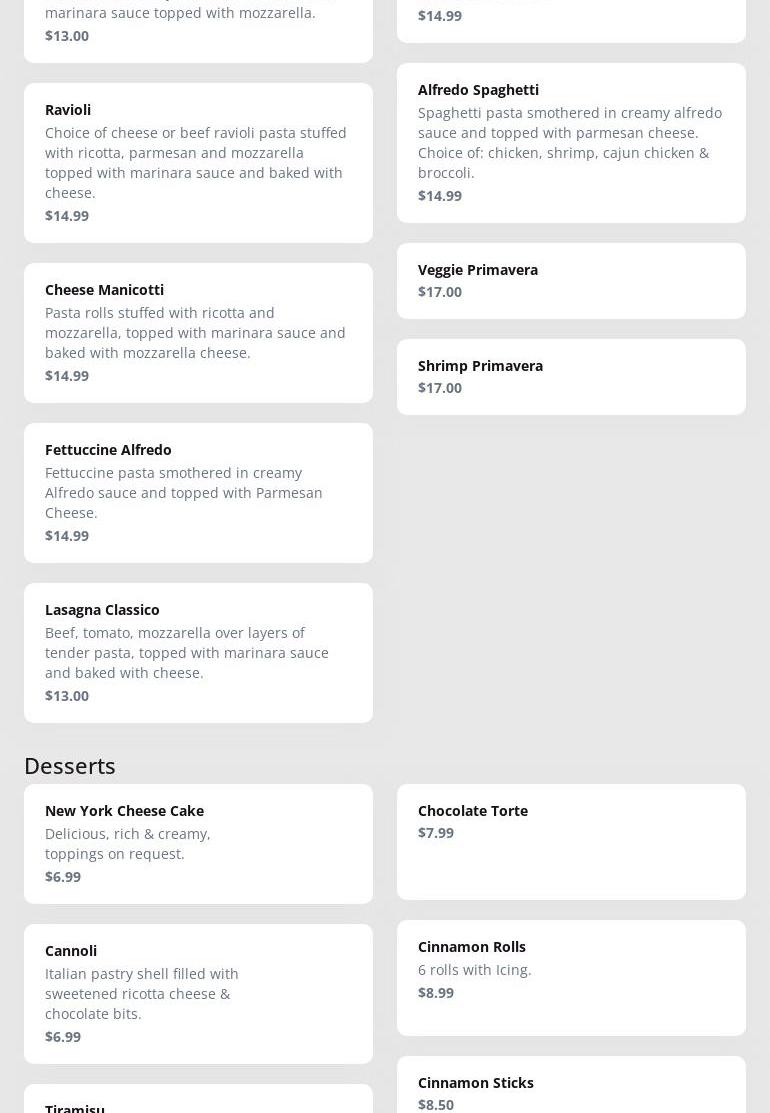The width and height of the screenshot is (770, 1113).
Task: Click the Cannoli description text
Action: coord(142,994)
